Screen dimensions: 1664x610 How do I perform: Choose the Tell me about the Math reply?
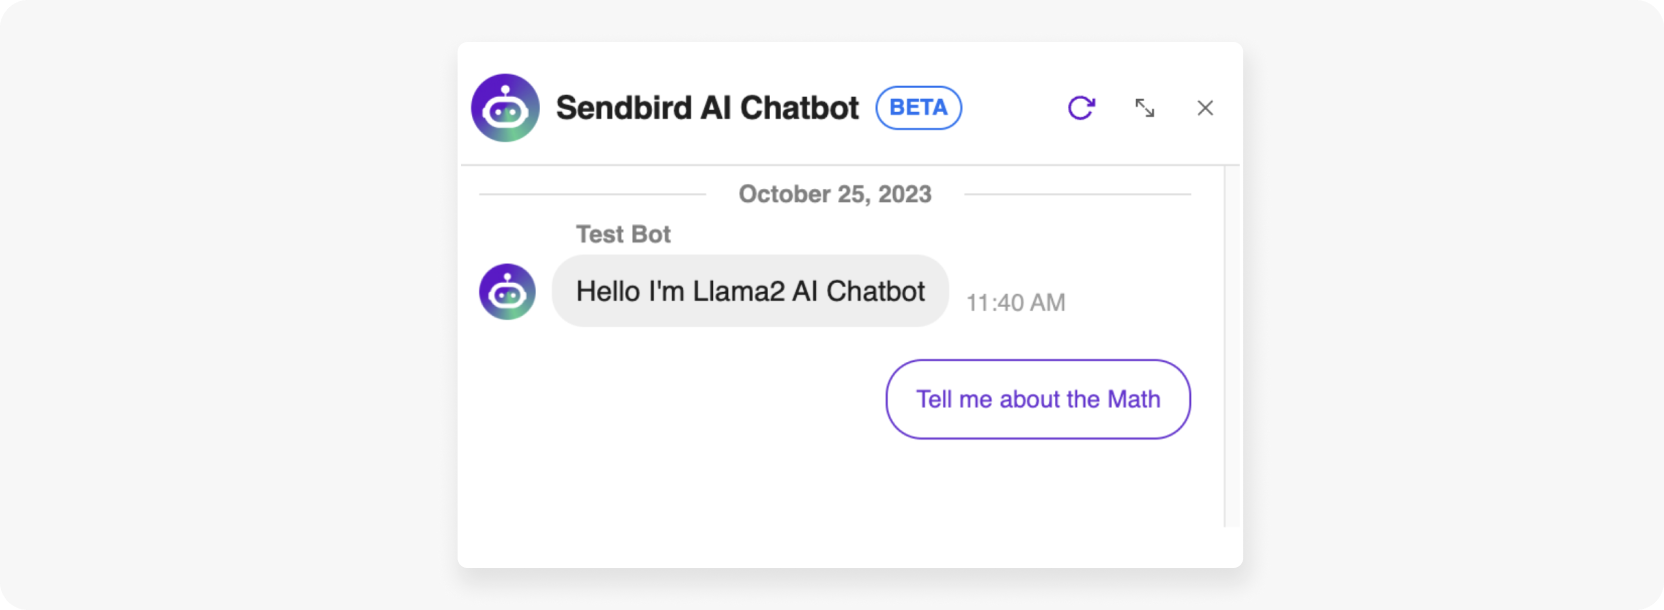(x=1038, y=399)
